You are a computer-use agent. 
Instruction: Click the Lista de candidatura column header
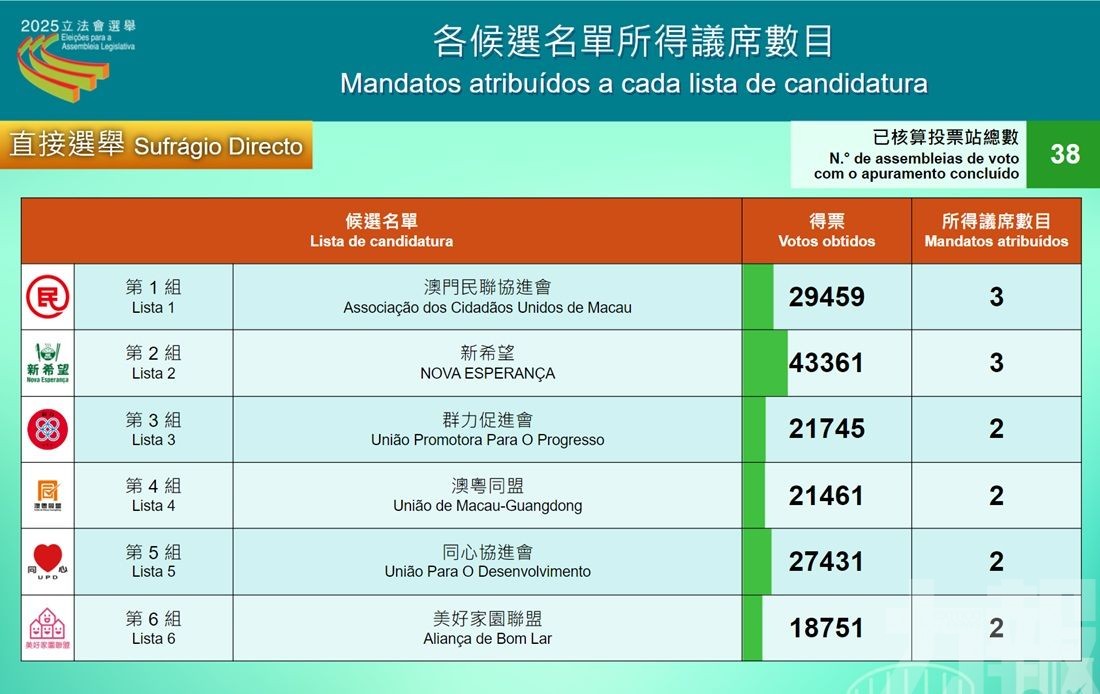[382, 231]
